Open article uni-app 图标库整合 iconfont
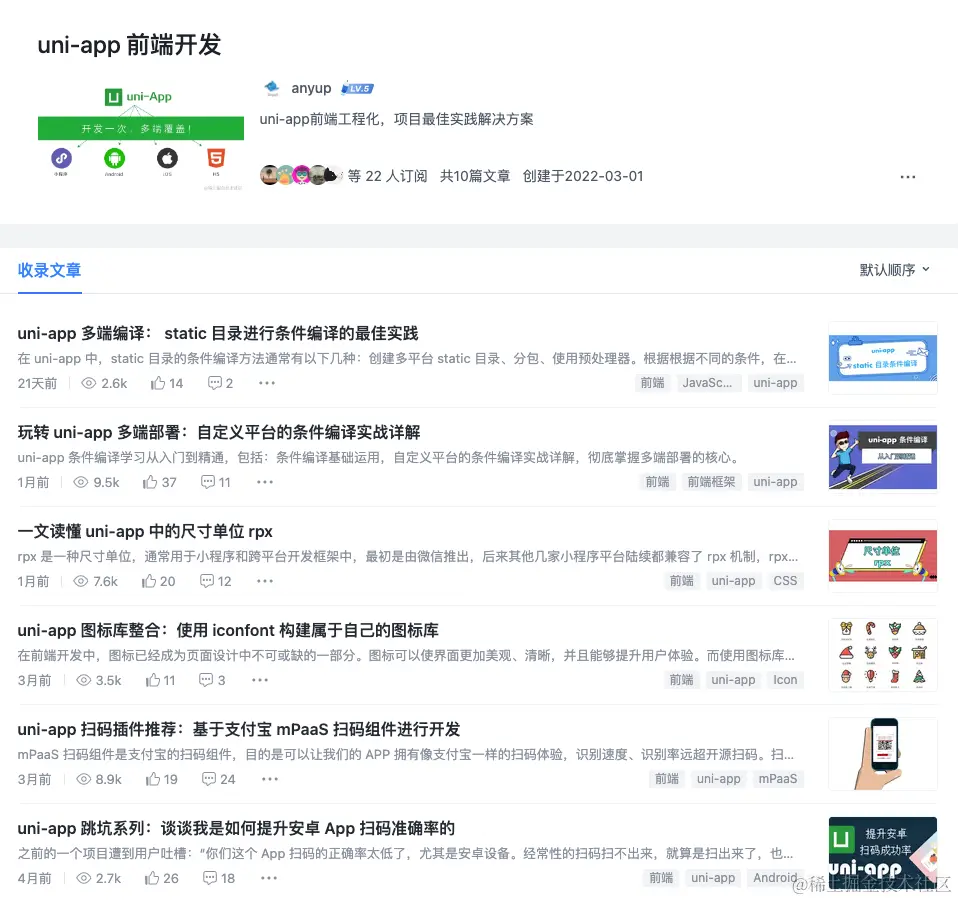Image resolution: width=958 pixels, height=901 pixels. (228, 630)
